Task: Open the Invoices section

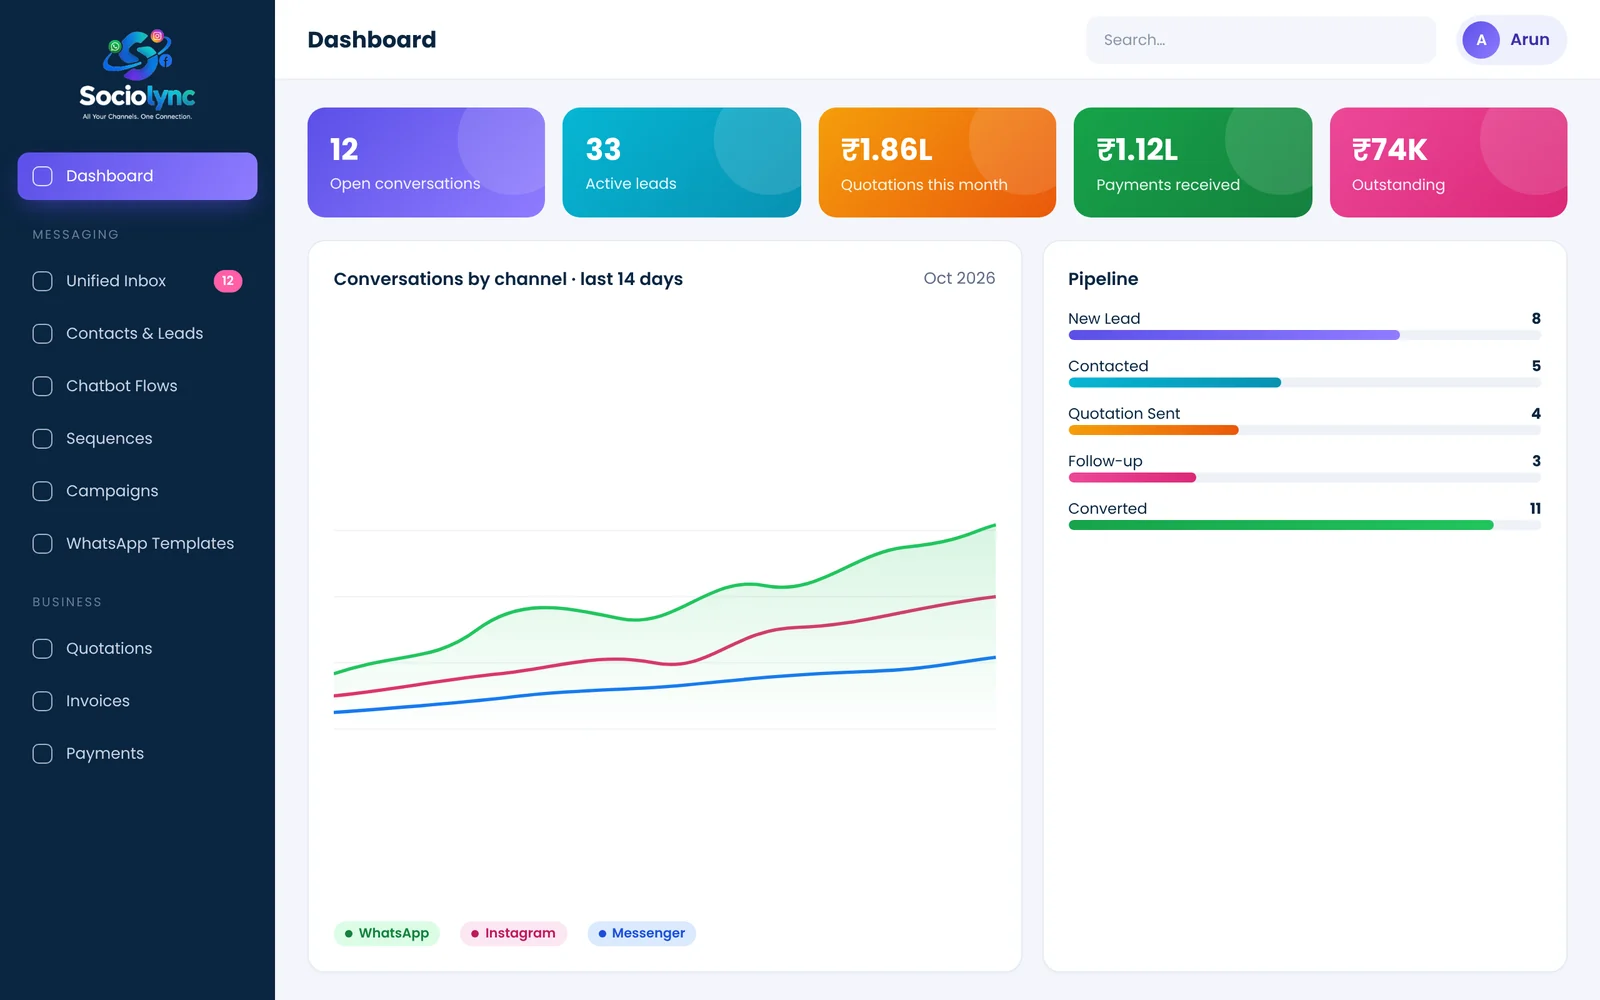Action: click(x=137, y=701)
